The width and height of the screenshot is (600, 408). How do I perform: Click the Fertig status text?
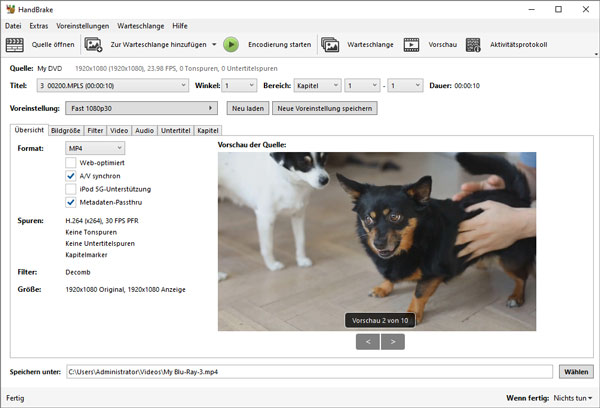pyautogui.click(x=15, y=398)
